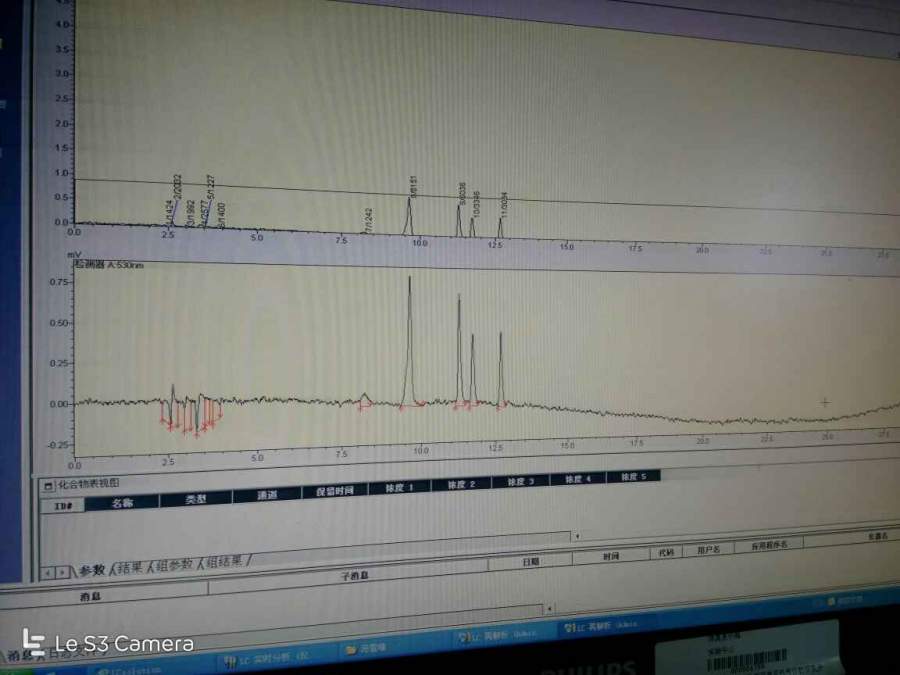This screenshot has height=675, width=900.
Task: Click the 应用程序名 column header
Action: (x=770, y=545)
